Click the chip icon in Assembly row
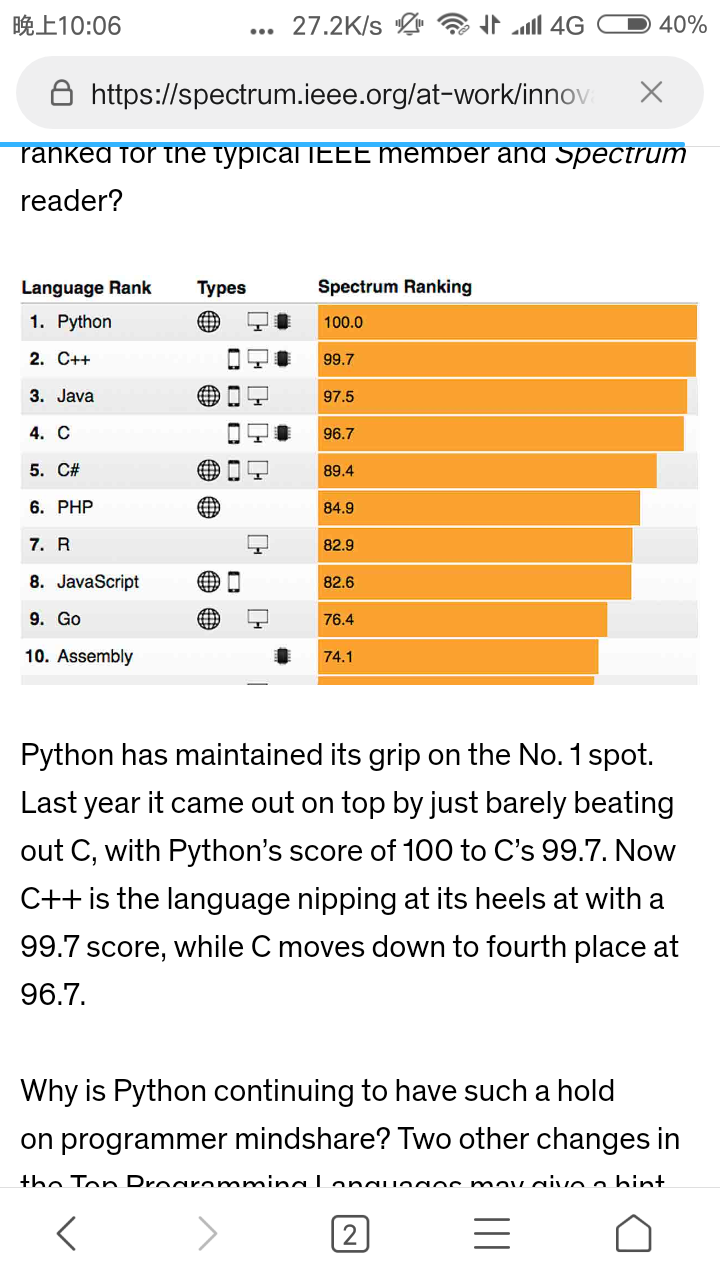Screen dimensions: 720x1280 [x=282, y=657]
